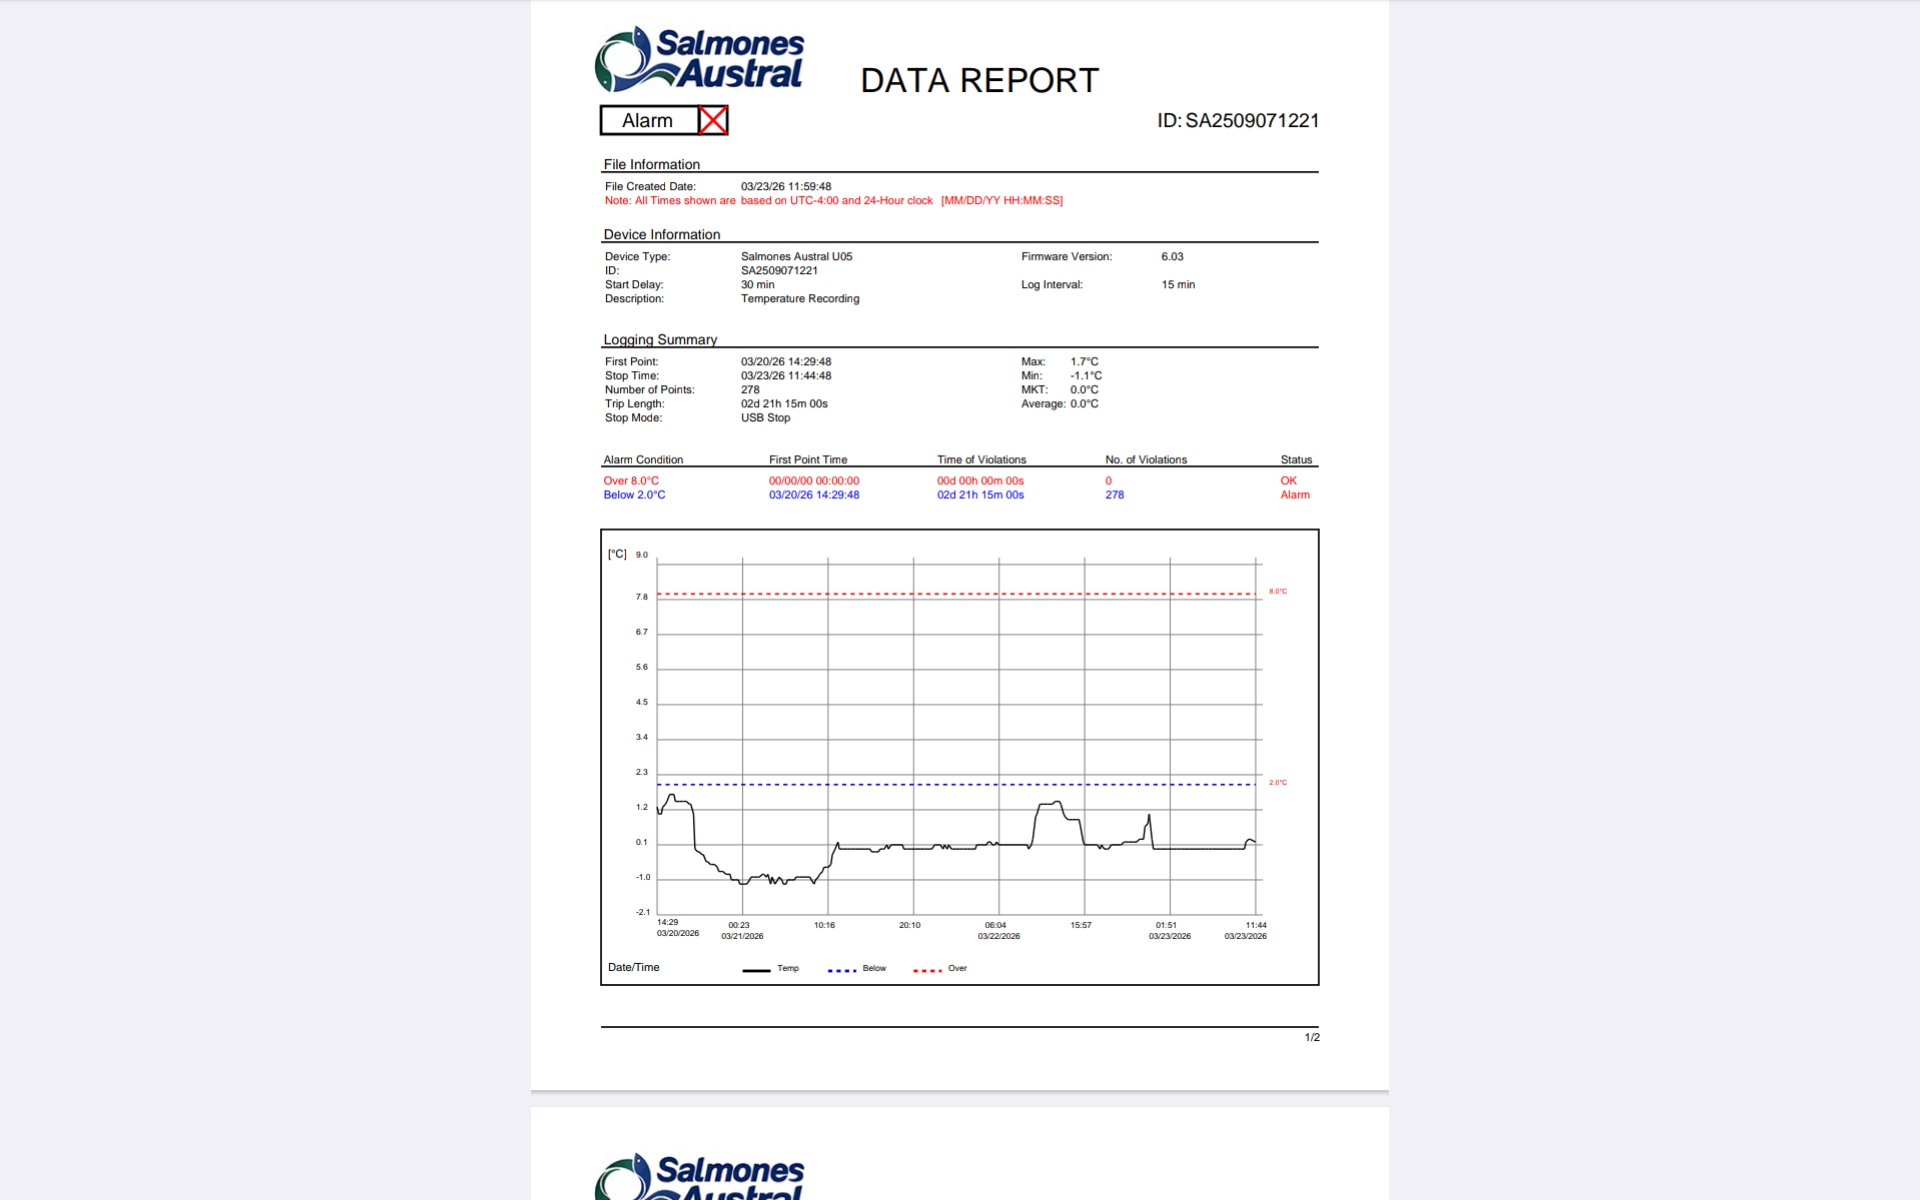
Task: Click the Salmones Austral logo at top
Action: pos(699,60)
